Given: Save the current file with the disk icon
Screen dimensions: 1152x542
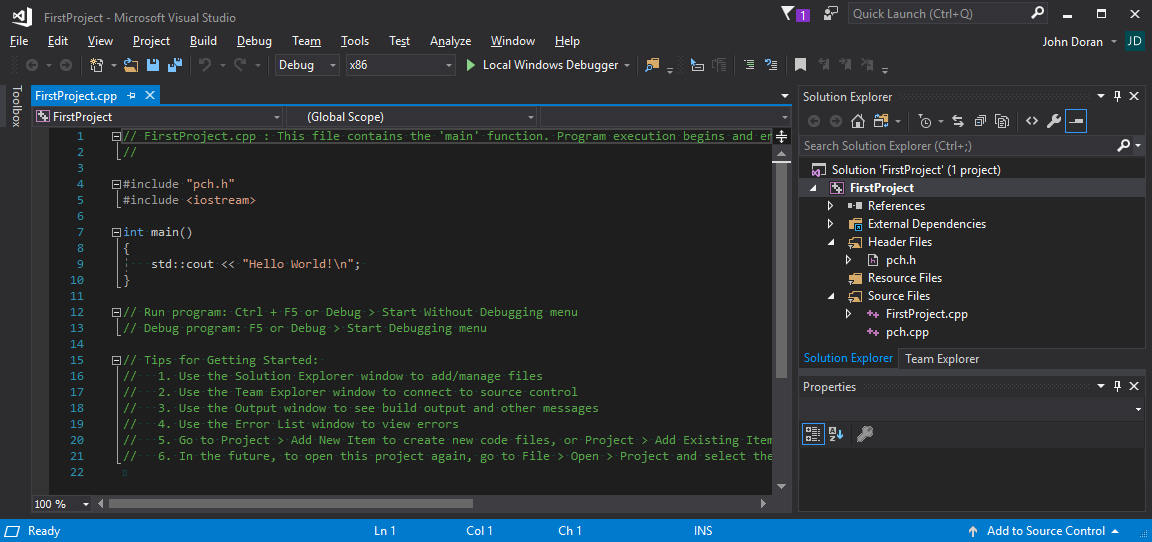Looking at the screenshot, I should (153, 65).
